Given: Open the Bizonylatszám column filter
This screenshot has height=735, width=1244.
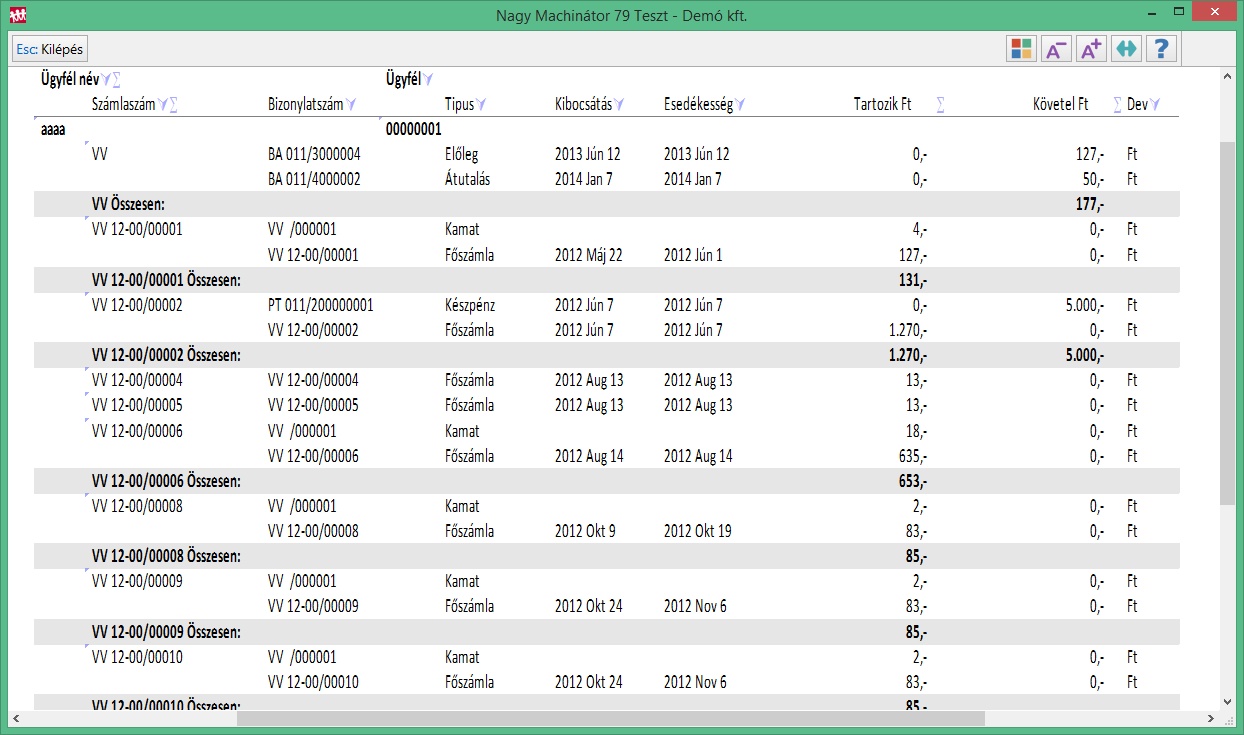Looking at the screenshot, I should [x=351, y=104].
